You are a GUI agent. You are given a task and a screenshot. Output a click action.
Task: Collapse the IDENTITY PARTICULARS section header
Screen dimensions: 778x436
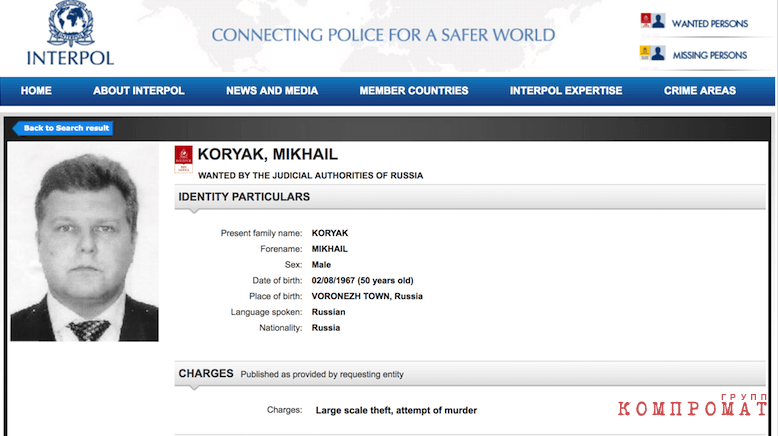point(469,197)
